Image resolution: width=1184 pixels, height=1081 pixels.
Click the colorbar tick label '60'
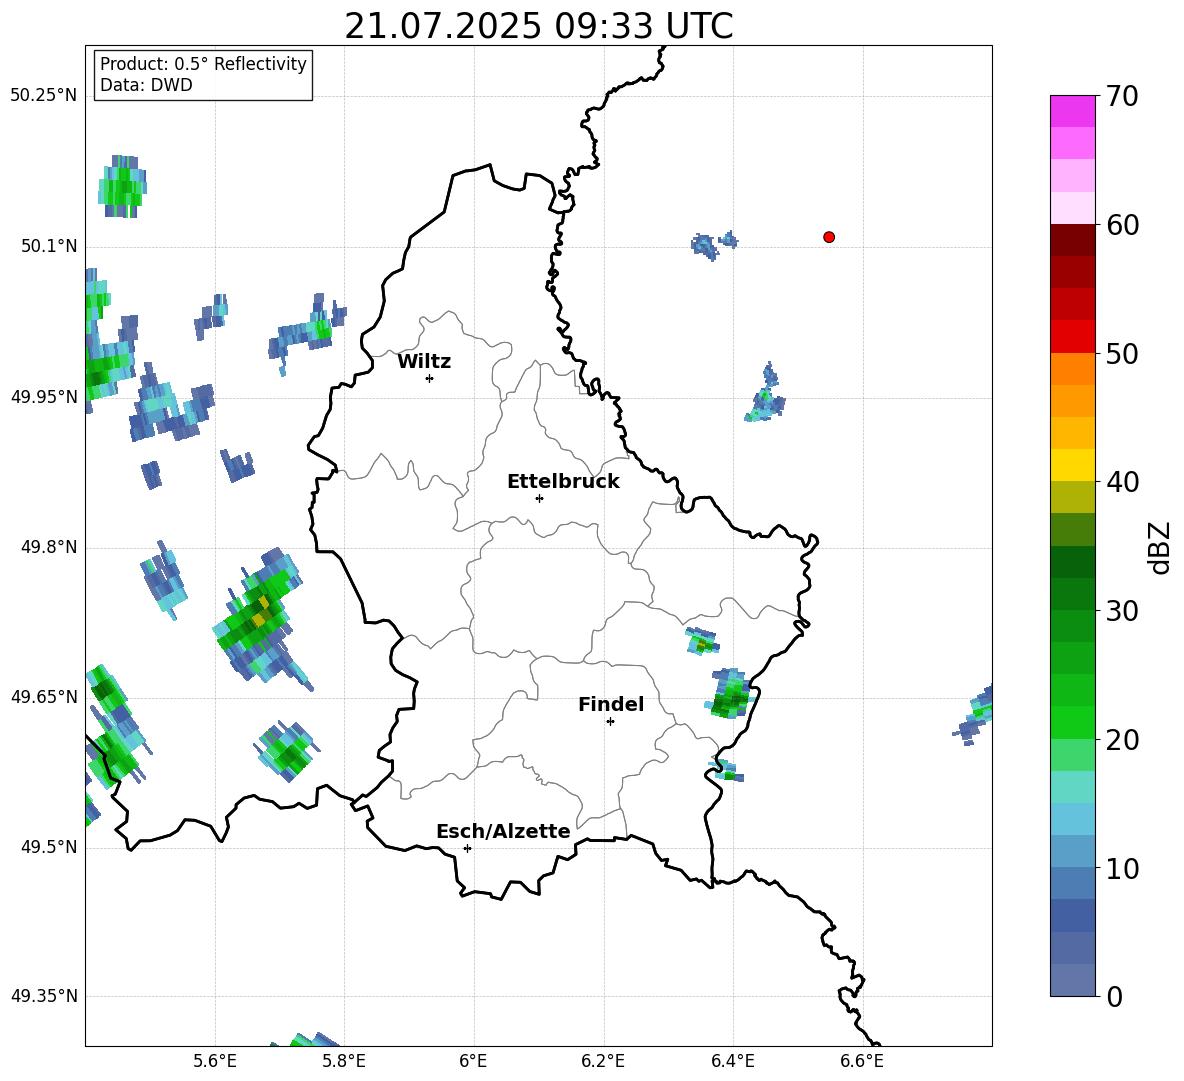1122,225
